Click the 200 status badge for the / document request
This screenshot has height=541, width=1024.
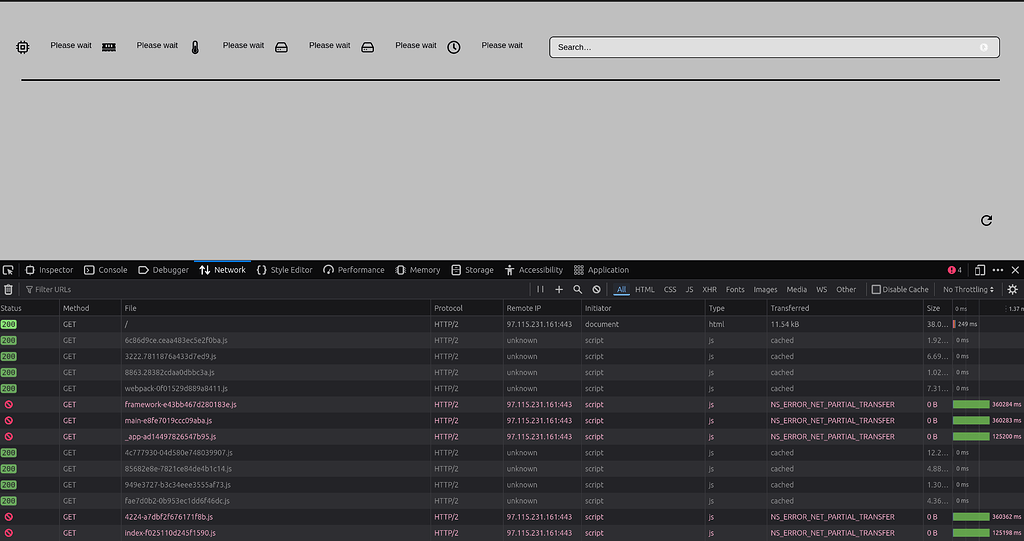click(8, 324)
